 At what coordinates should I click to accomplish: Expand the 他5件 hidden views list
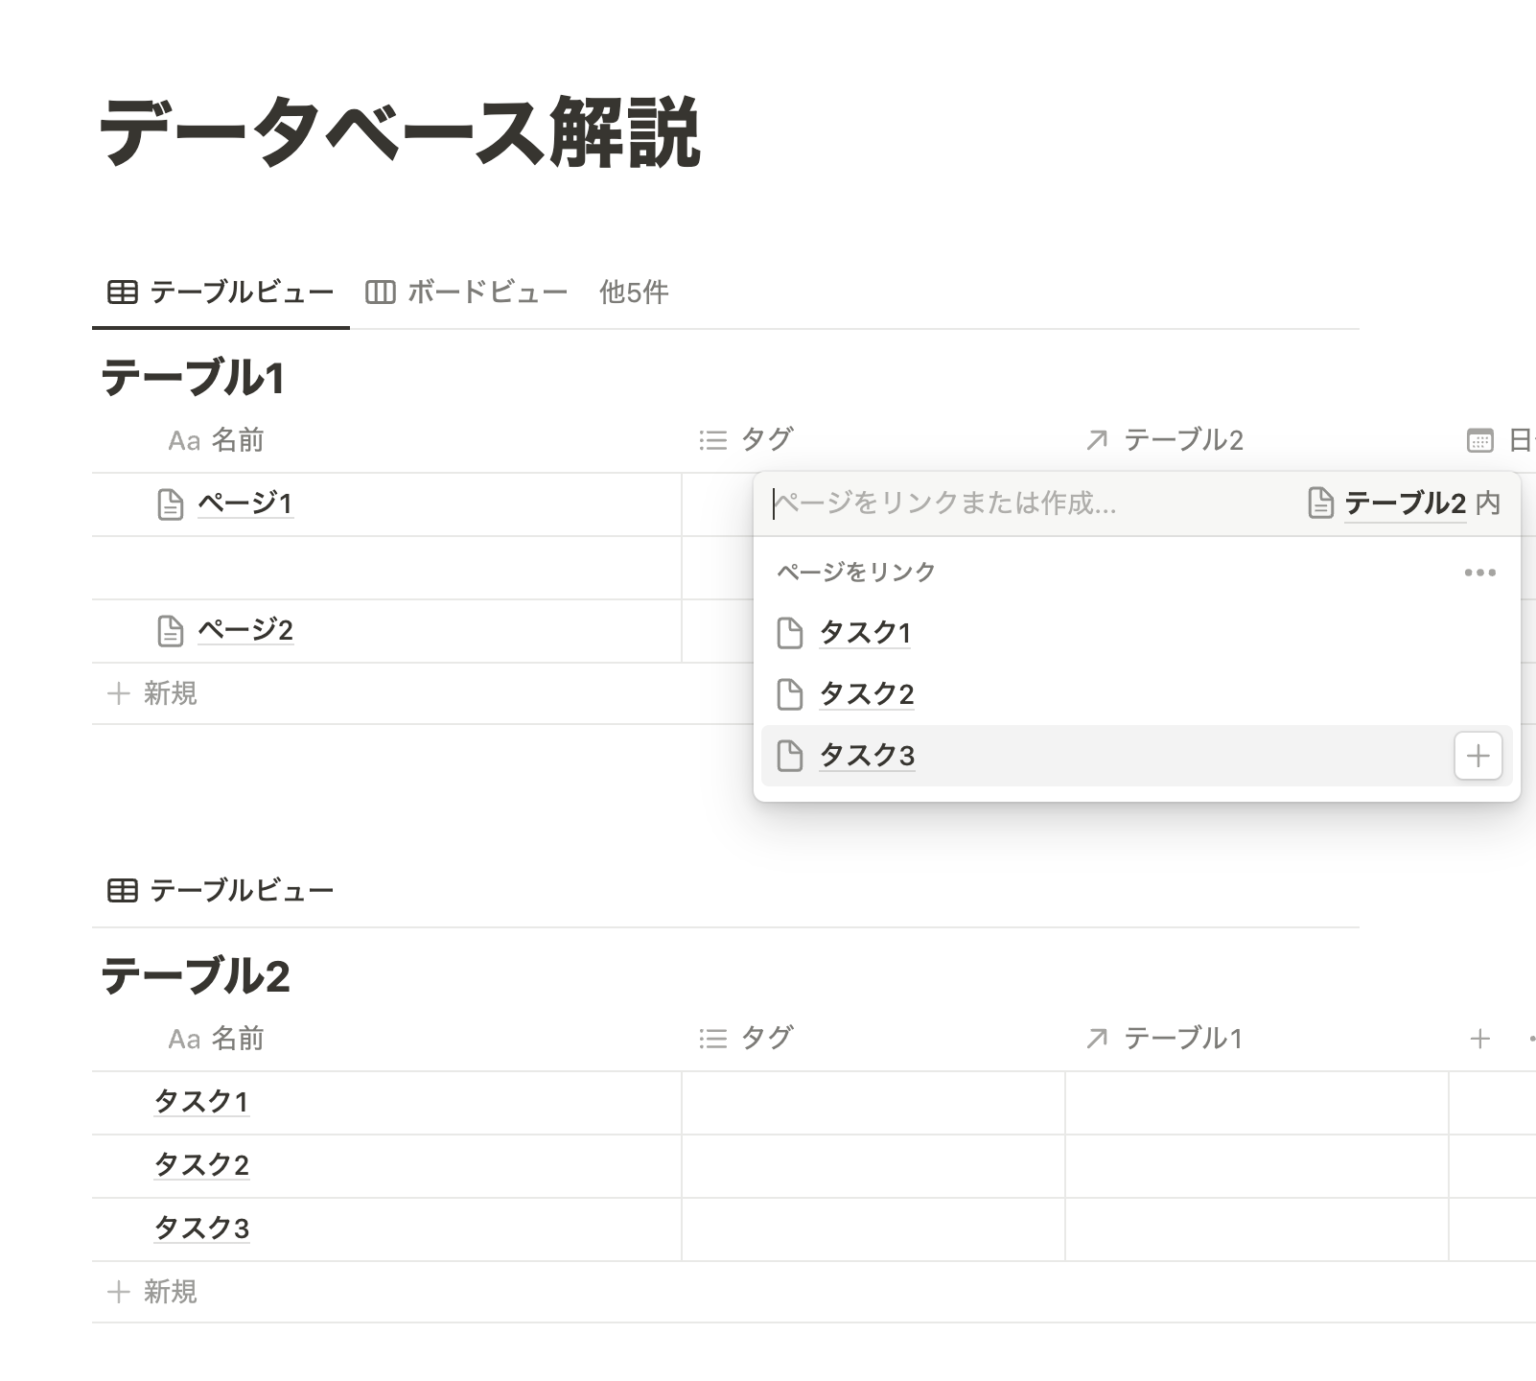(x=633, y=292)
